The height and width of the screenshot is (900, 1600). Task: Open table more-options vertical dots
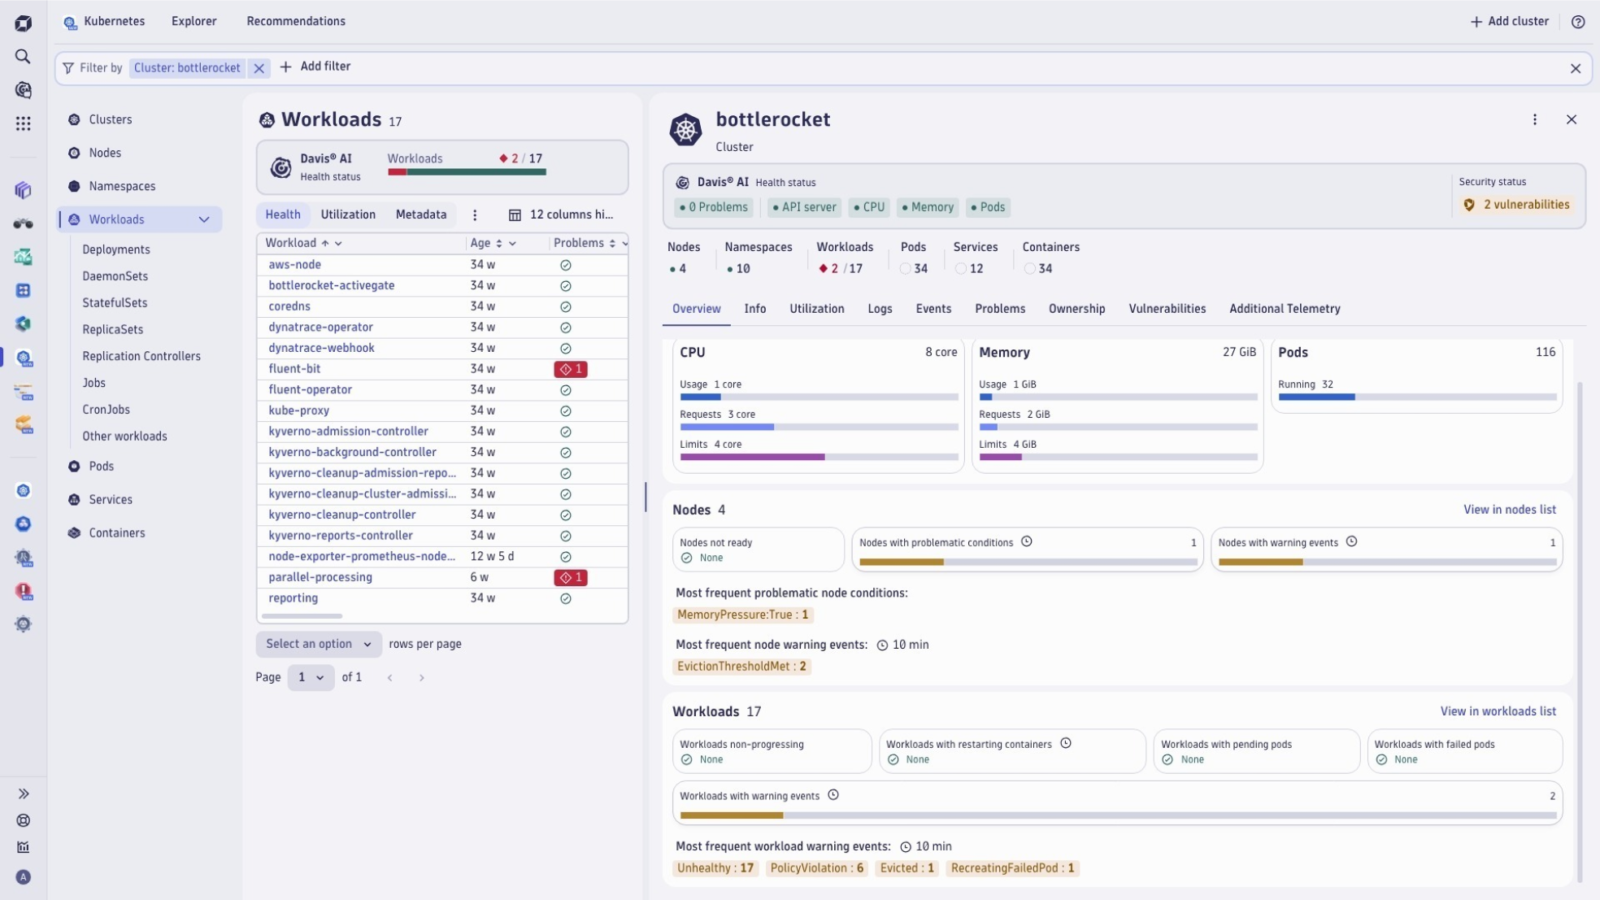pos(475,215)
